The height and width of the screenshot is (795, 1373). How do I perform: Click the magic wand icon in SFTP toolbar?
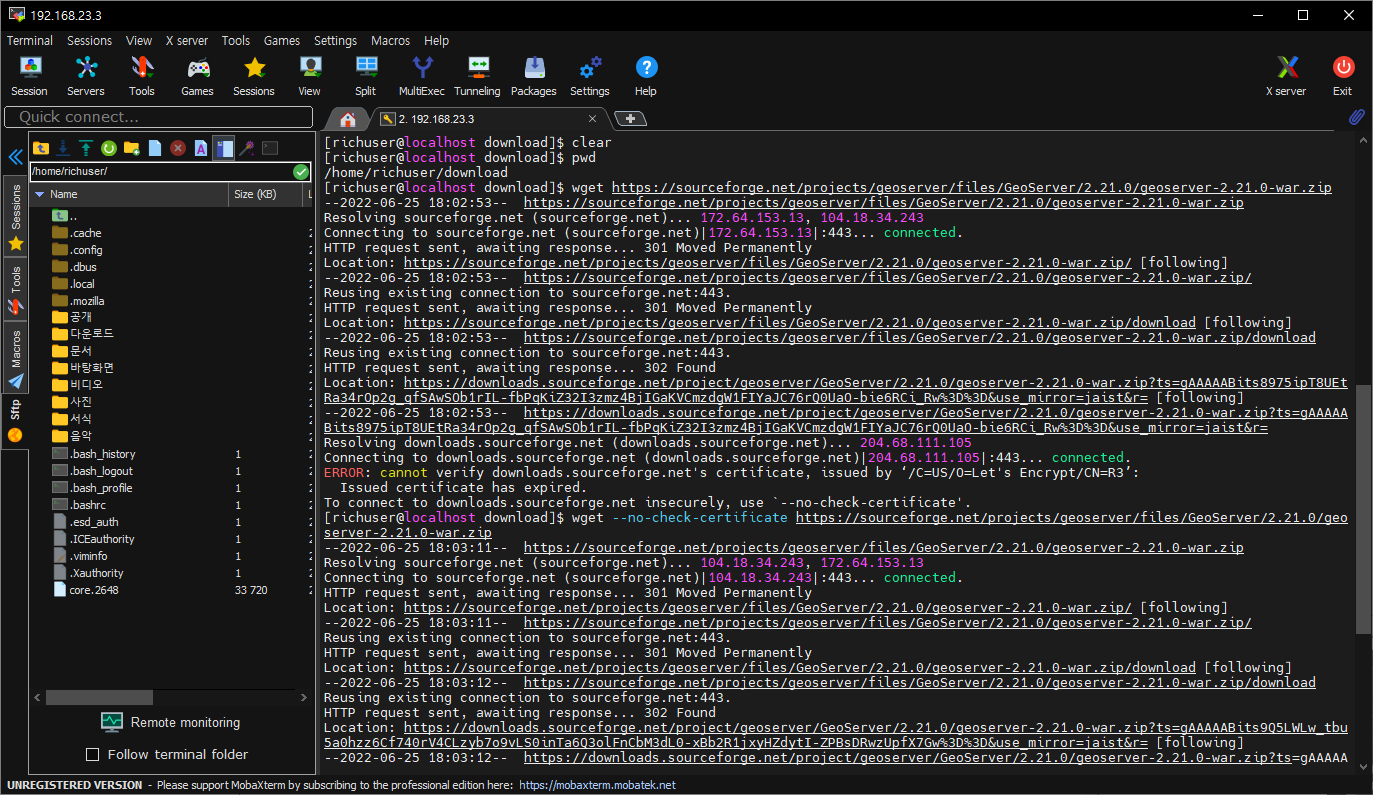click(246, 148)
